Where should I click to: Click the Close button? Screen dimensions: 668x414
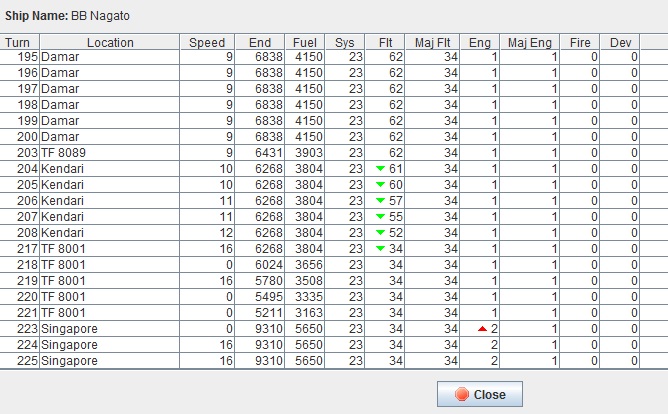[480, 394]
